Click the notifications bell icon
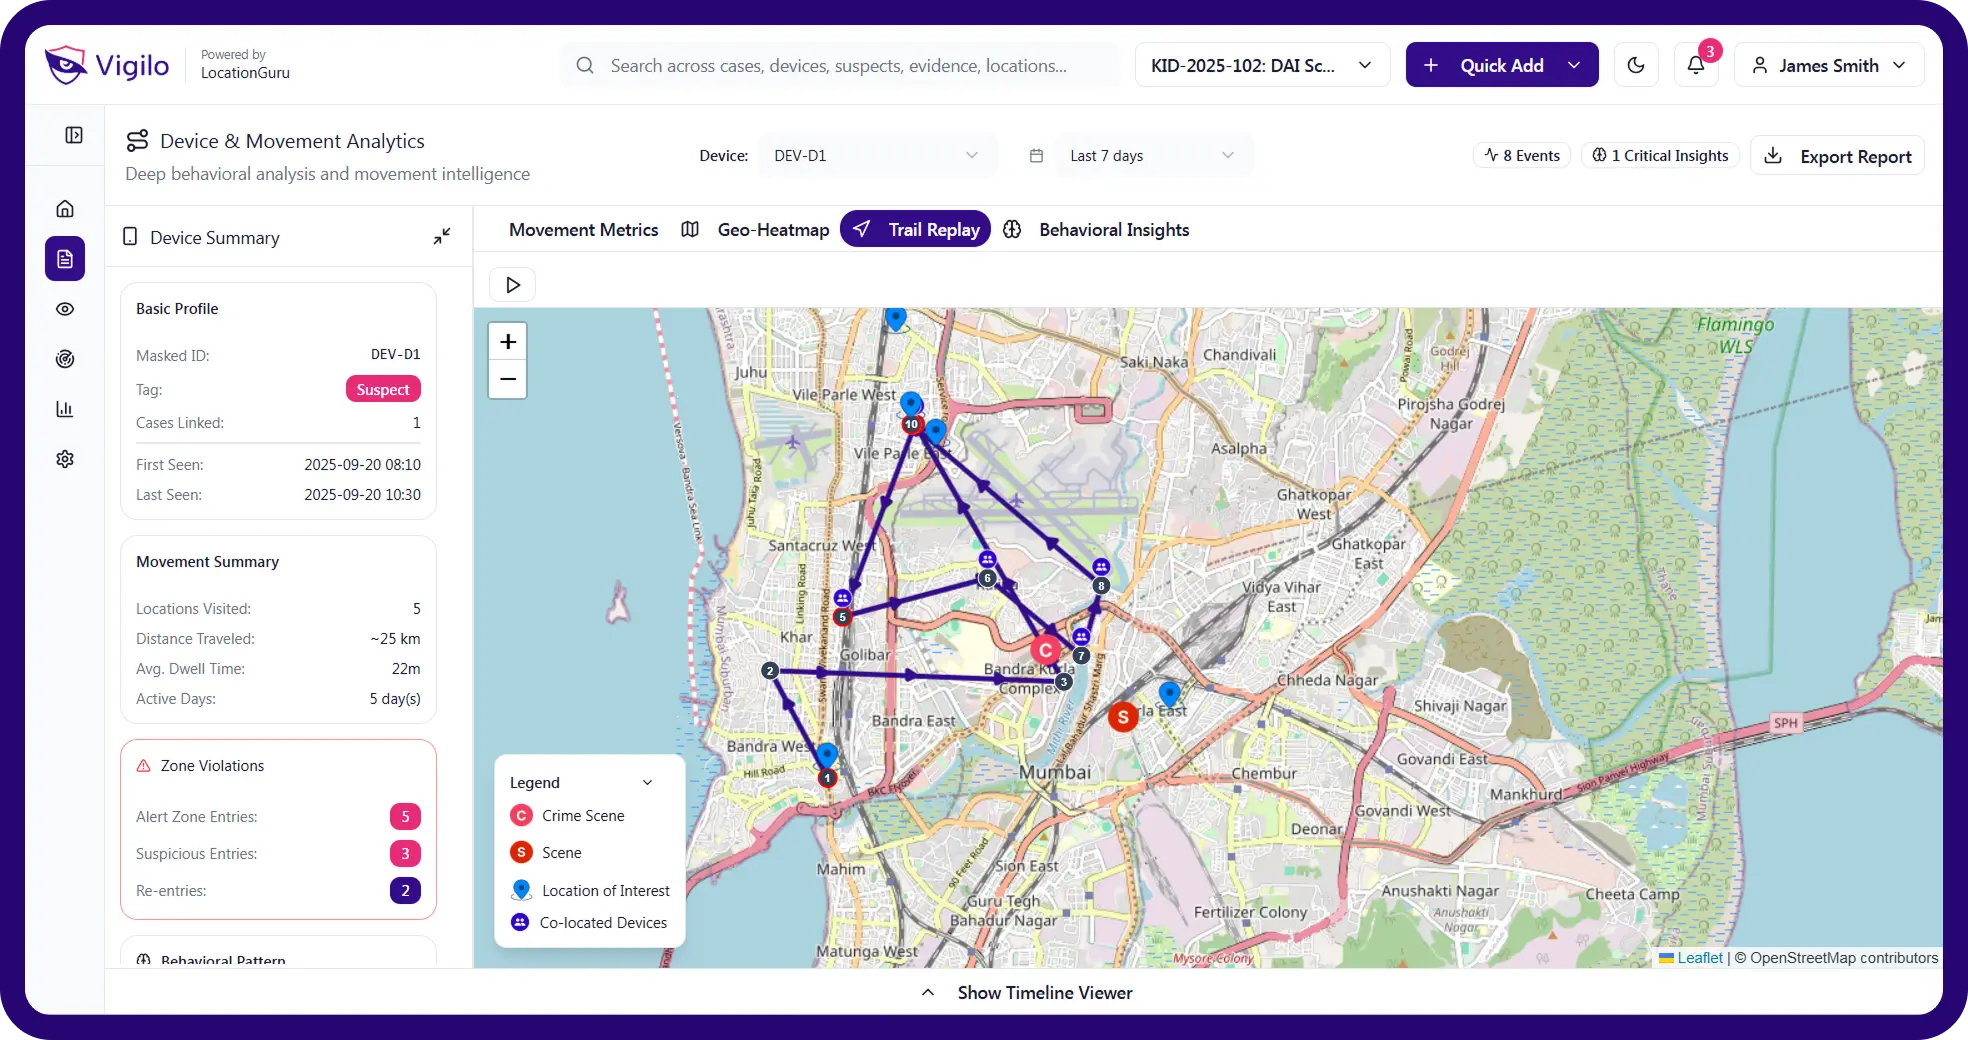This screenshot has height=1040, width=1968. click(x=1695, y=65)
